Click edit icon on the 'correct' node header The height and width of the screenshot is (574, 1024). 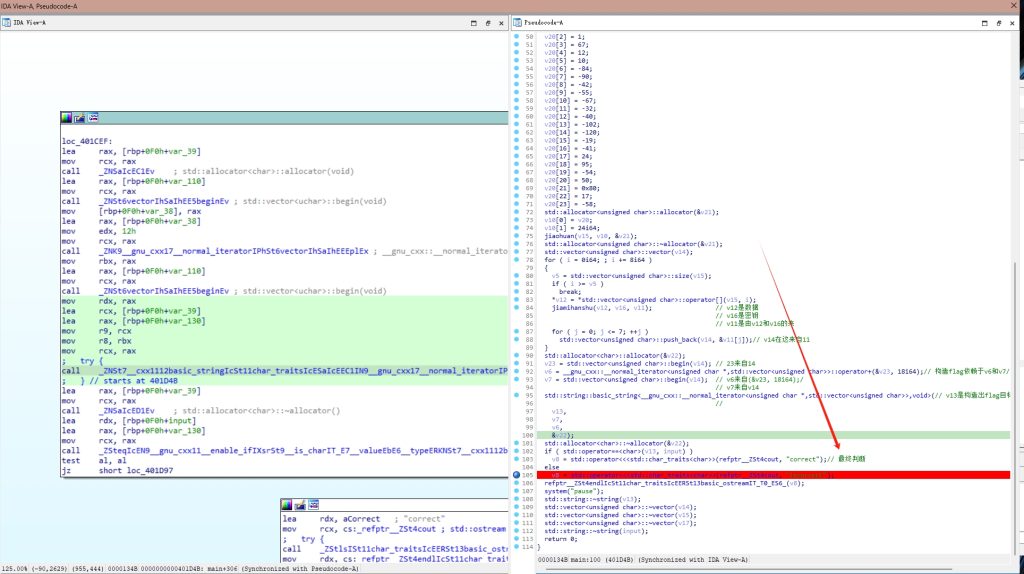pyautogui.click(x=300, y=505)
